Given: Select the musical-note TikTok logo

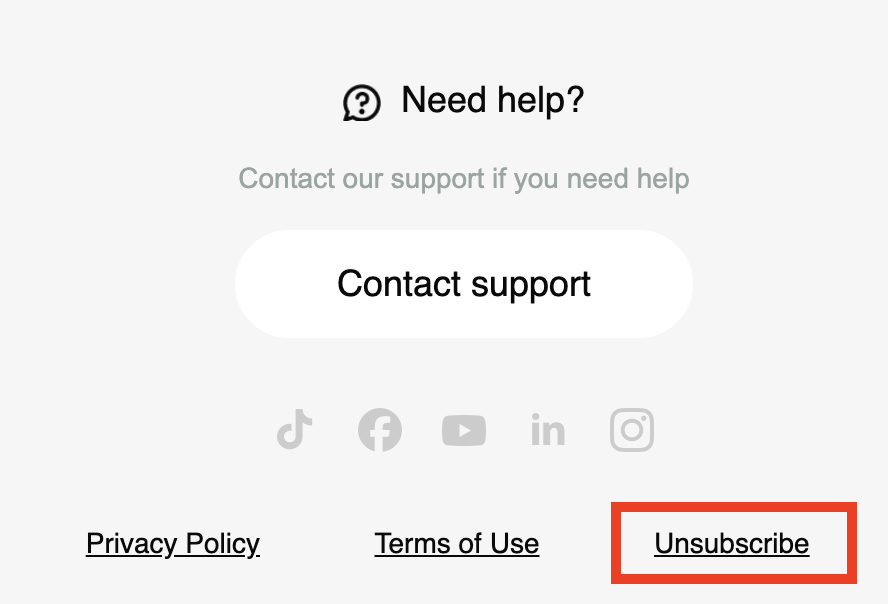Looking at the screenshot, I should [x=295, y=431].
